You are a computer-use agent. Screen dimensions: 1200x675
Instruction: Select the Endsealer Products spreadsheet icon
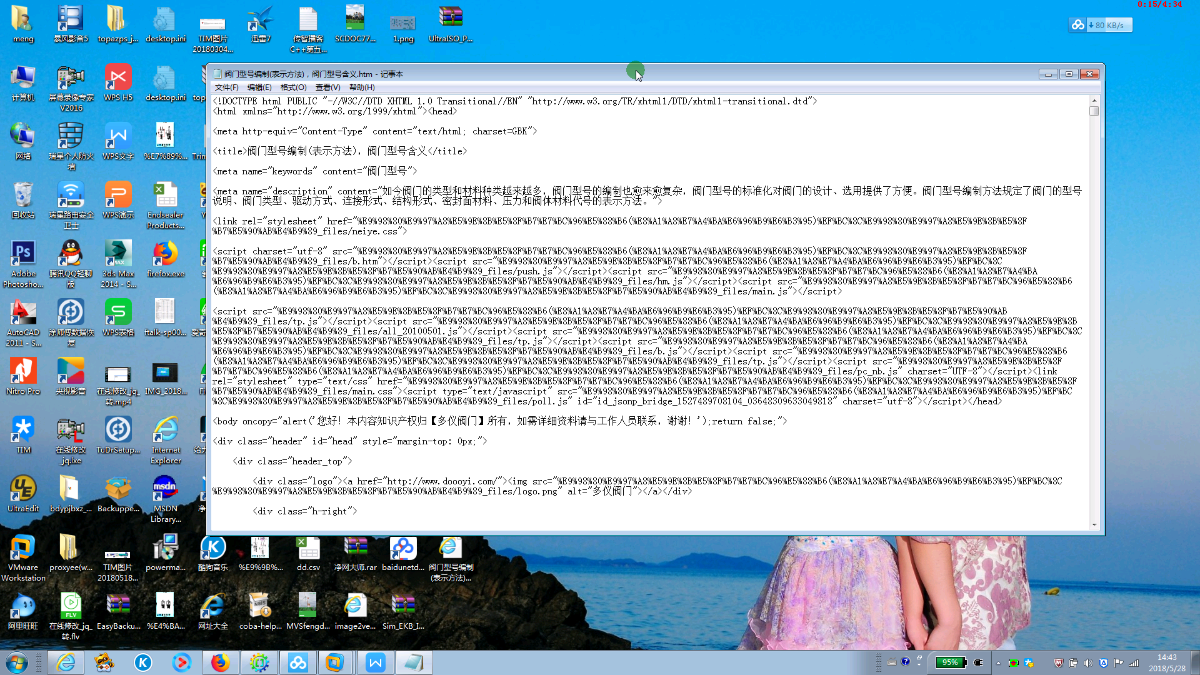(165, 204)
